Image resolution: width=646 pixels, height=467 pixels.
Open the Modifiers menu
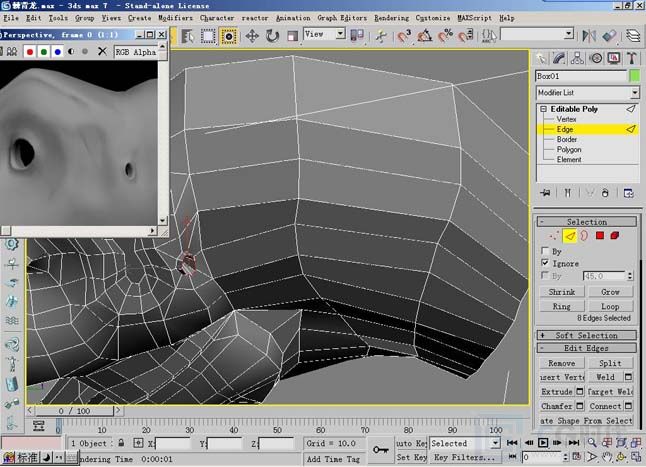[175, 18]
